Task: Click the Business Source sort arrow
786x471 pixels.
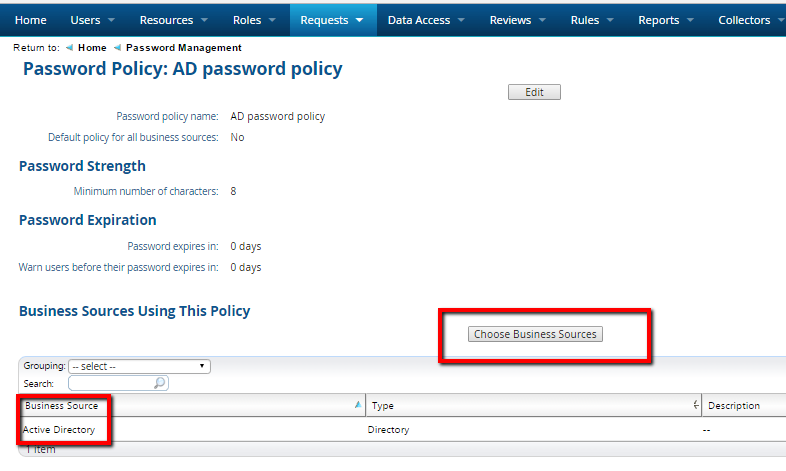Action: tap(358, 406)
